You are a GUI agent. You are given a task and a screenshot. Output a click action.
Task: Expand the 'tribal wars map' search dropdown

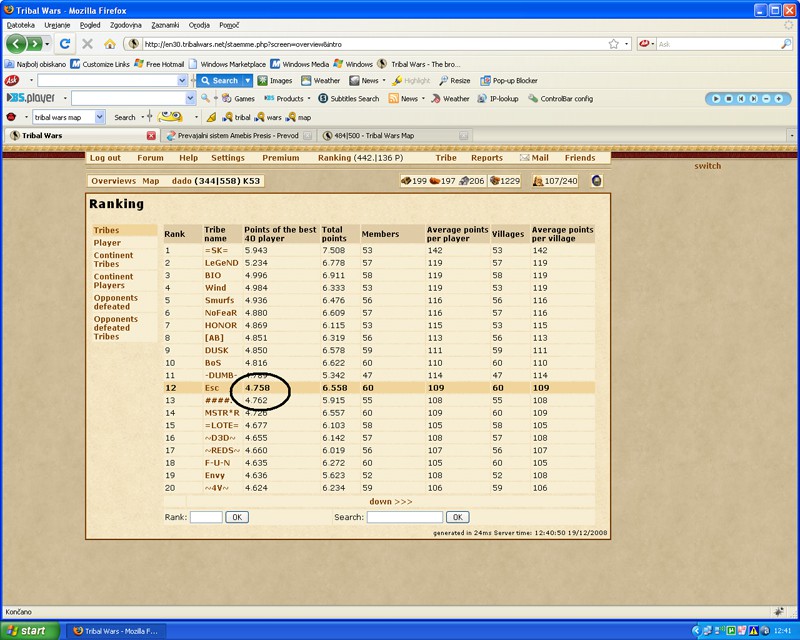99,117
